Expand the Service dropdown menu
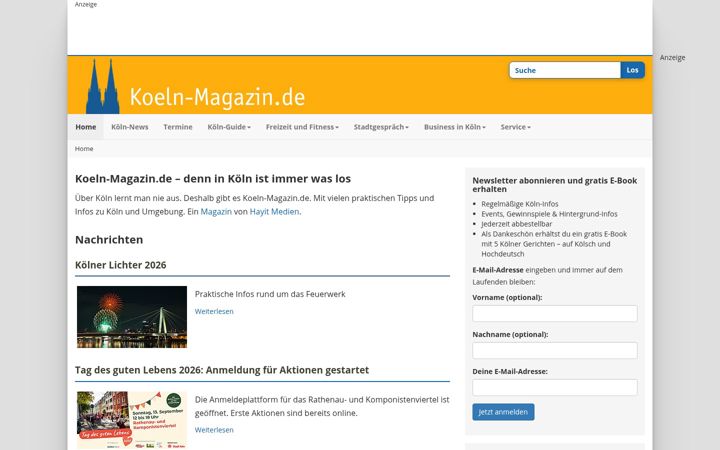 (515, 127)
